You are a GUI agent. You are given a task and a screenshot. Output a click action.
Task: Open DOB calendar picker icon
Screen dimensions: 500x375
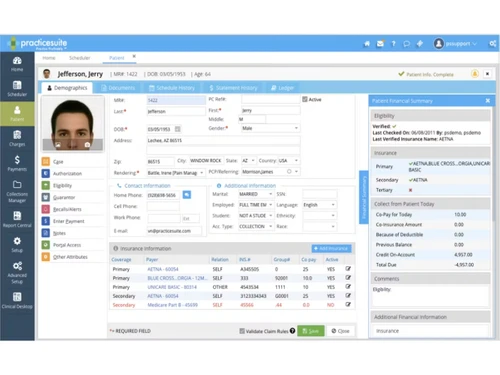point(178,129)
